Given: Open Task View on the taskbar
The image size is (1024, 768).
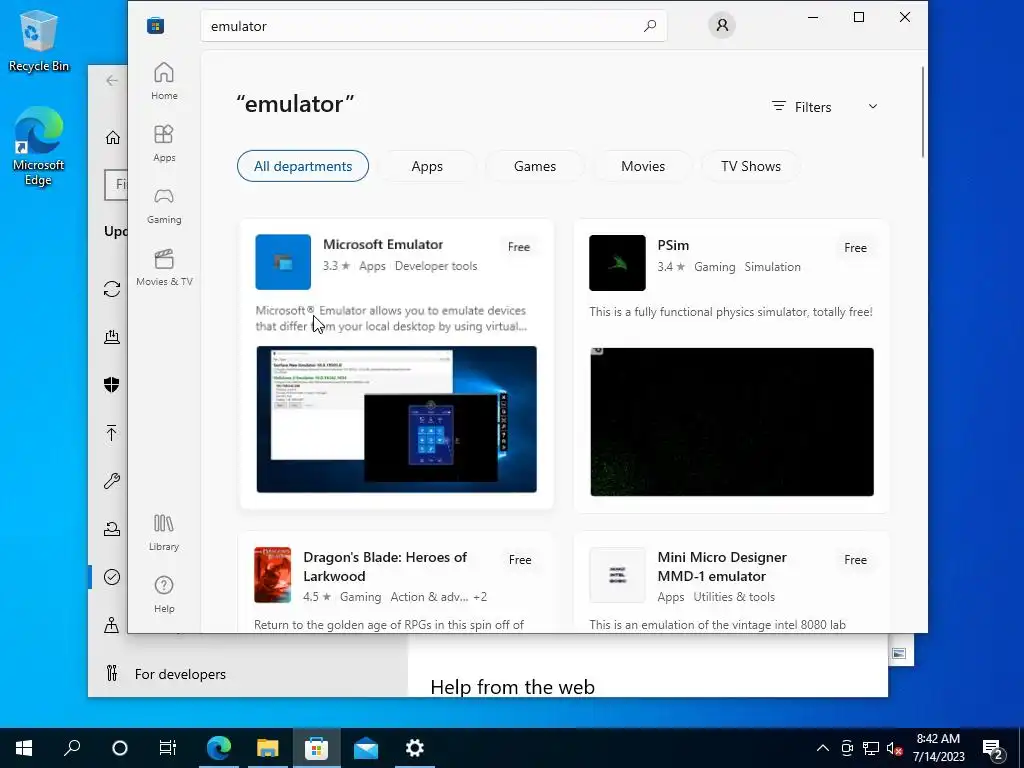Looking at the screenshot, I should point(168,748).
